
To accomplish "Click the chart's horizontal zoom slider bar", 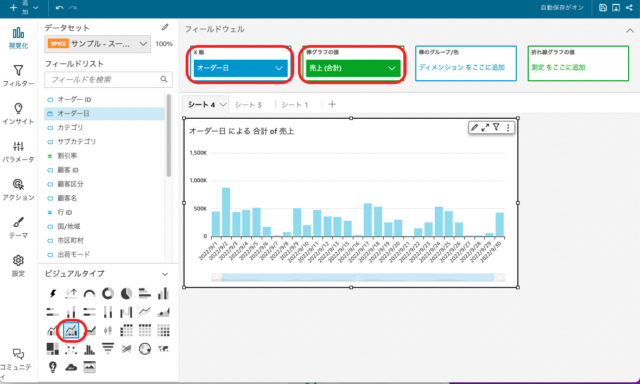I will coord(358,277).
